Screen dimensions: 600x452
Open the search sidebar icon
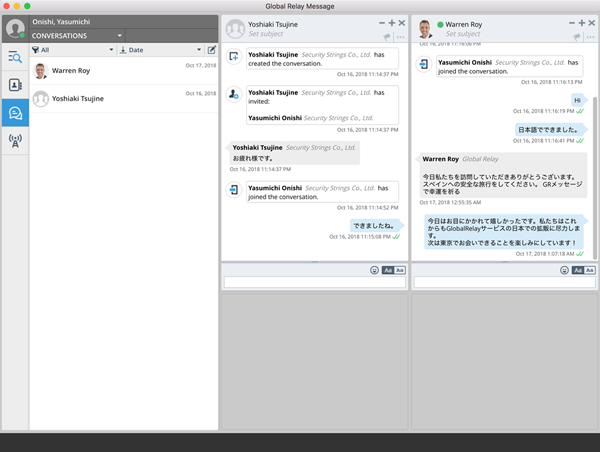(15, 57)
